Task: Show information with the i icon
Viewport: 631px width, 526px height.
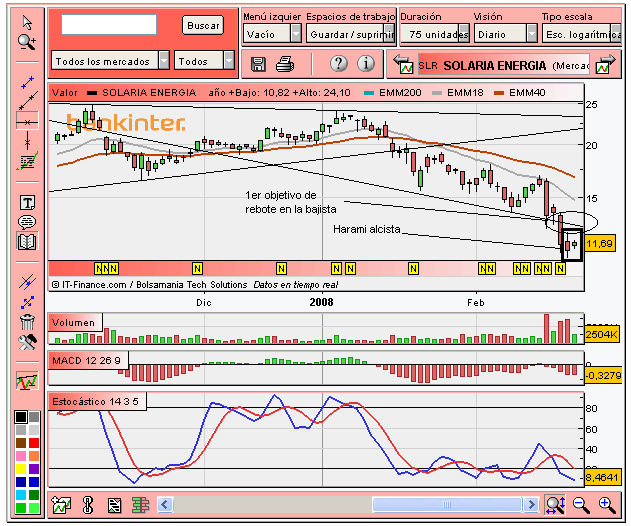Action: 366,64
